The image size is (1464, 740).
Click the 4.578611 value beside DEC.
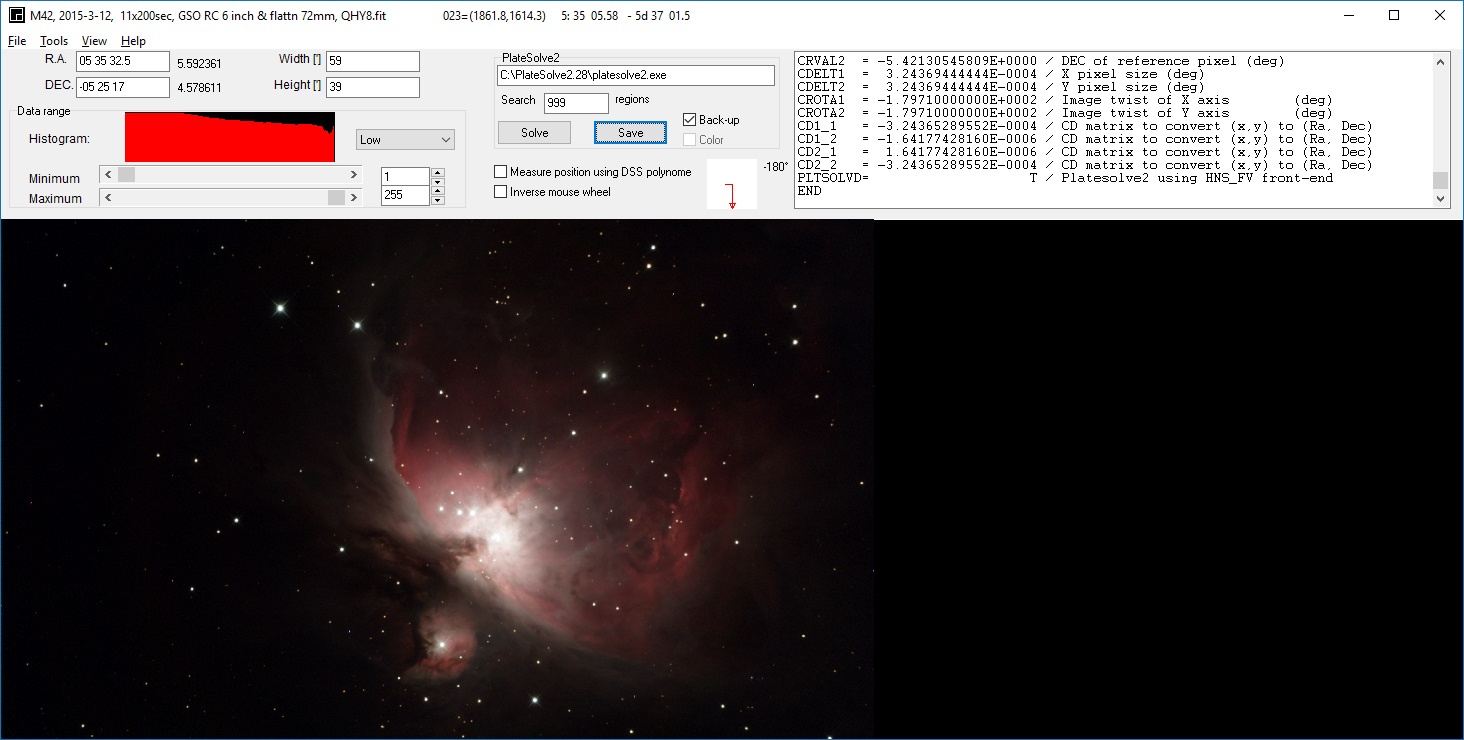pos(199,88)
